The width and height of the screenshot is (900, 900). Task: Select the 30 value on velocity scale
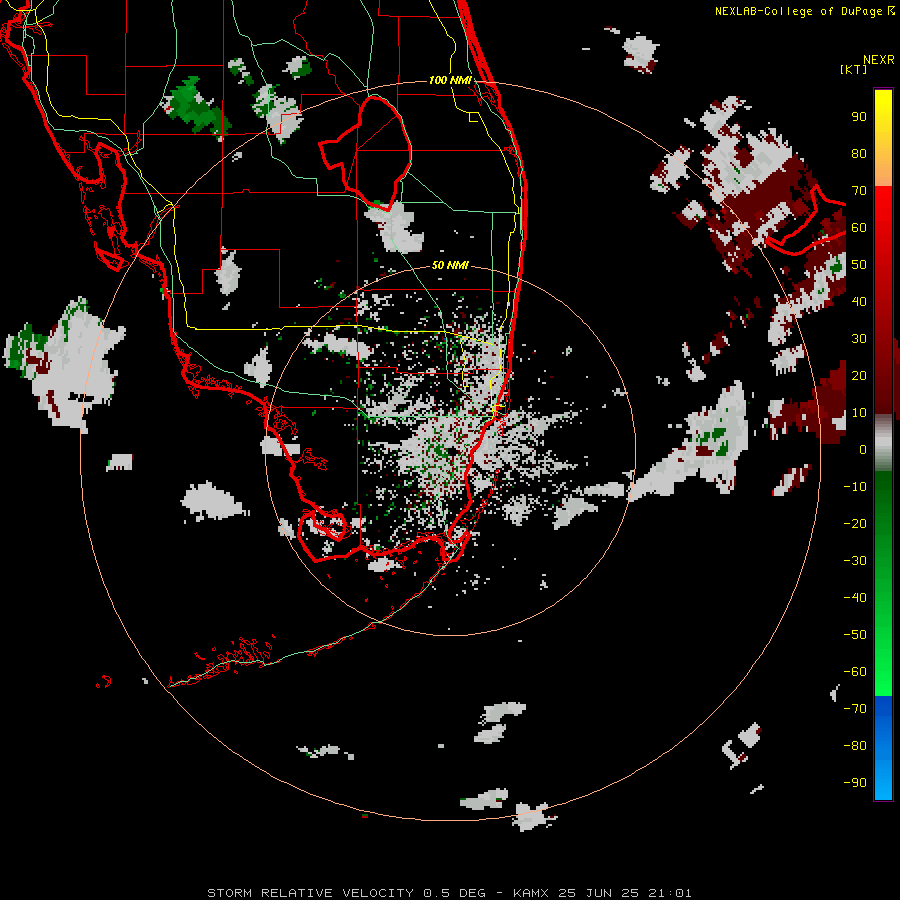click(859, 339)
